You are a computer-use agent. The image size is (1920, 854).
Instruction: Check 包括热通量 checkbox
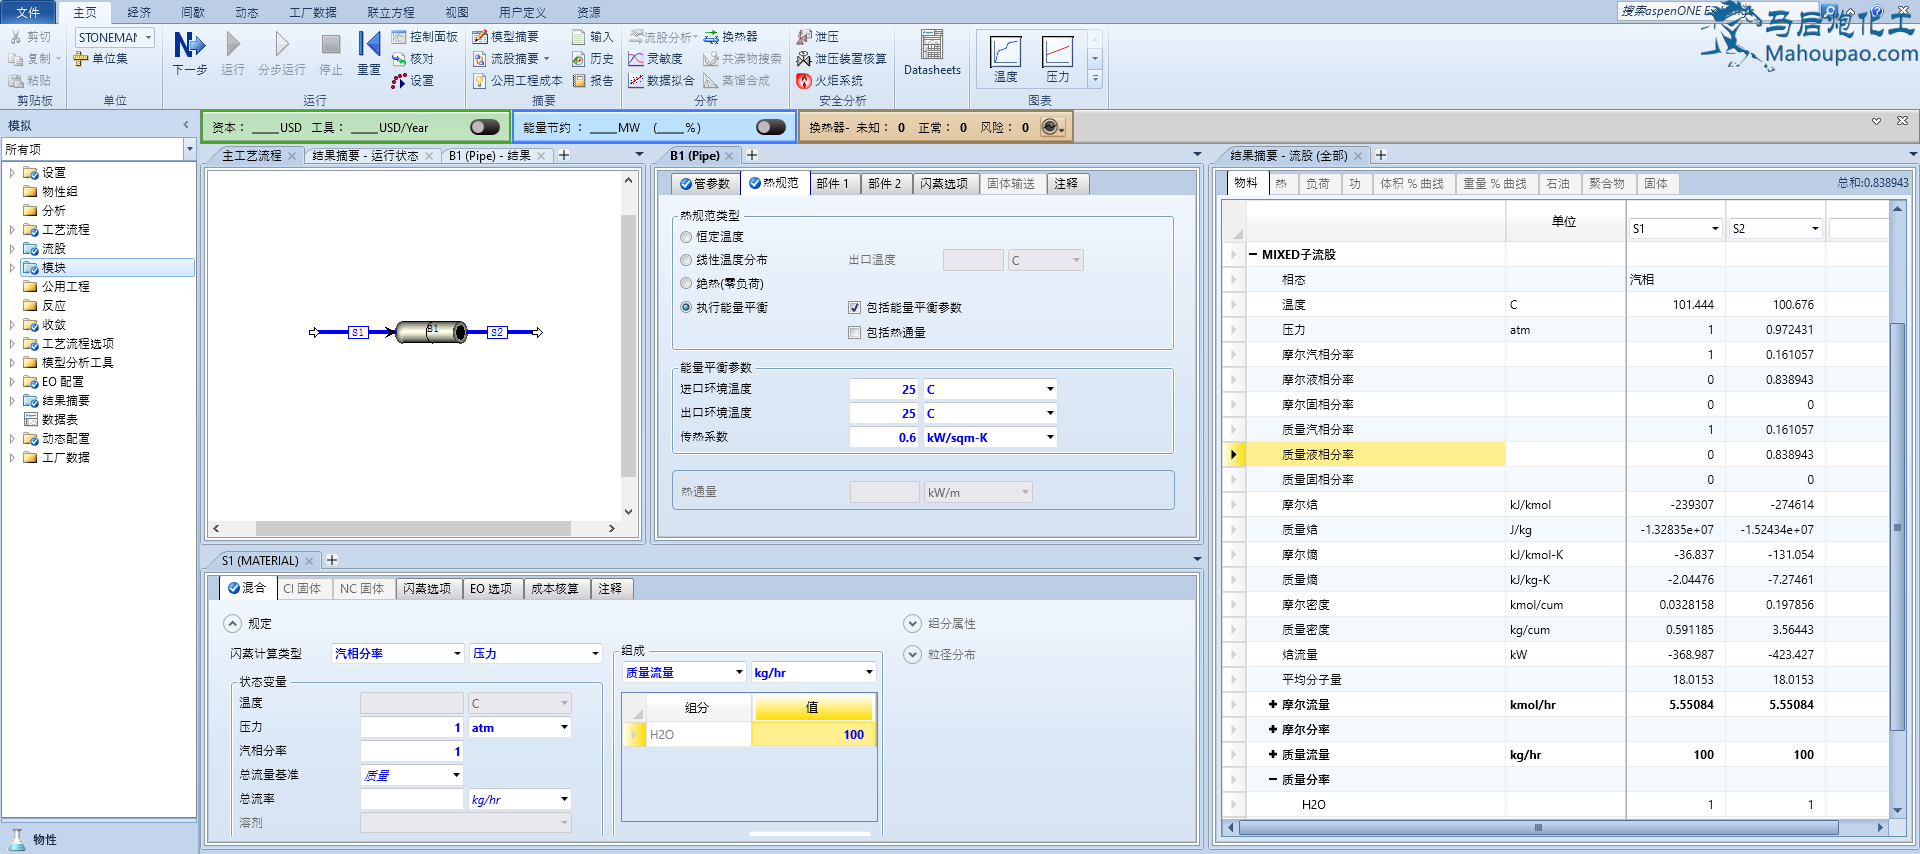pyautogui.click(x=854, y=333)
